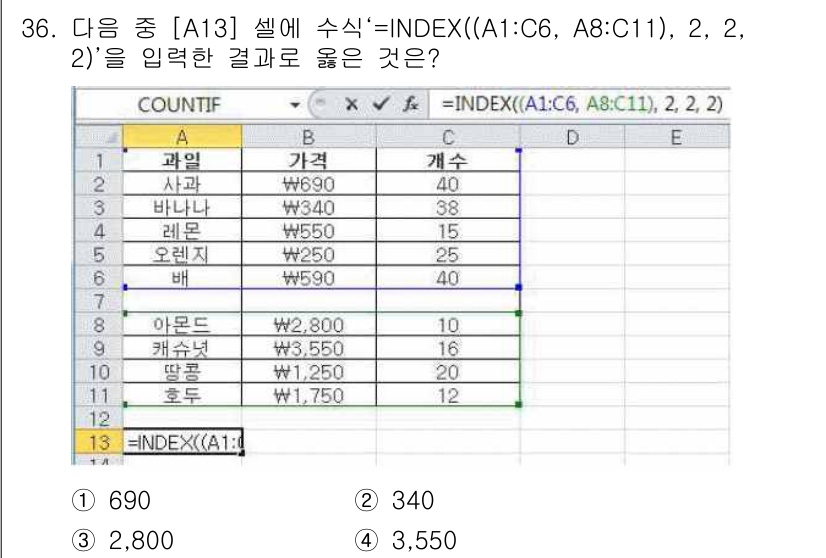This screenshot has height=558, width=826.
Task: Click the price cell ₩1,750
Action: tap(309, 395)
